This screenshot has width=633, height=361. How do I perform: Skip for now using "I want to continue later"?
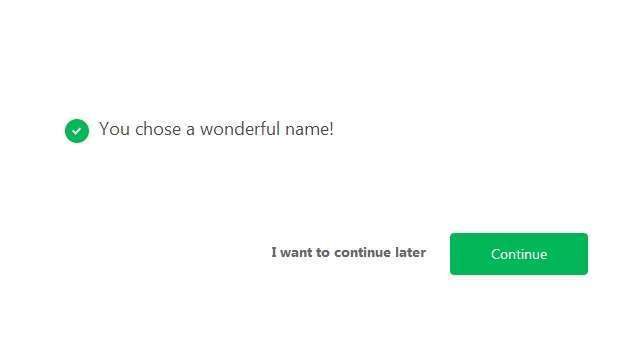[348, 252]
